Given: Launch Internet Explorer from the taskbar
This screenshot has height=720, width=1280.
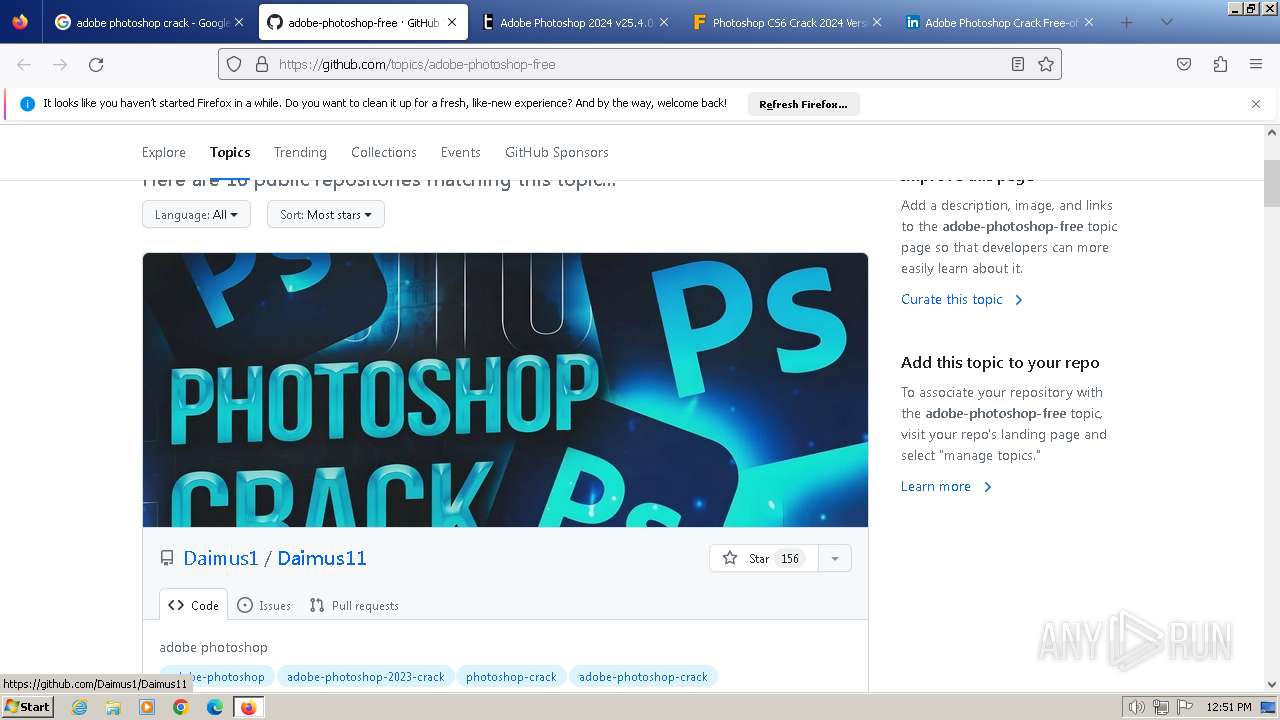Looking at the screenshot, I should [x=79, y=707].
